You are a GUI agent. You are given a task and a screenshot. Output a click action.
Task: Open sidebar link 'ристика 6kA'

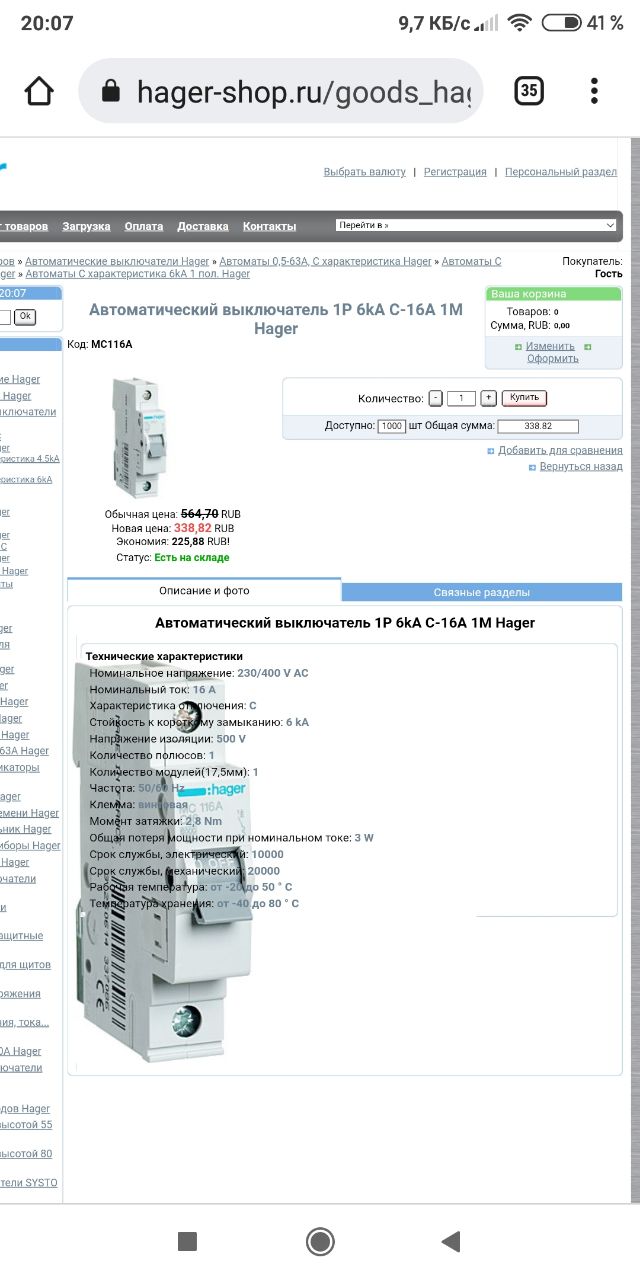[26, 479]
